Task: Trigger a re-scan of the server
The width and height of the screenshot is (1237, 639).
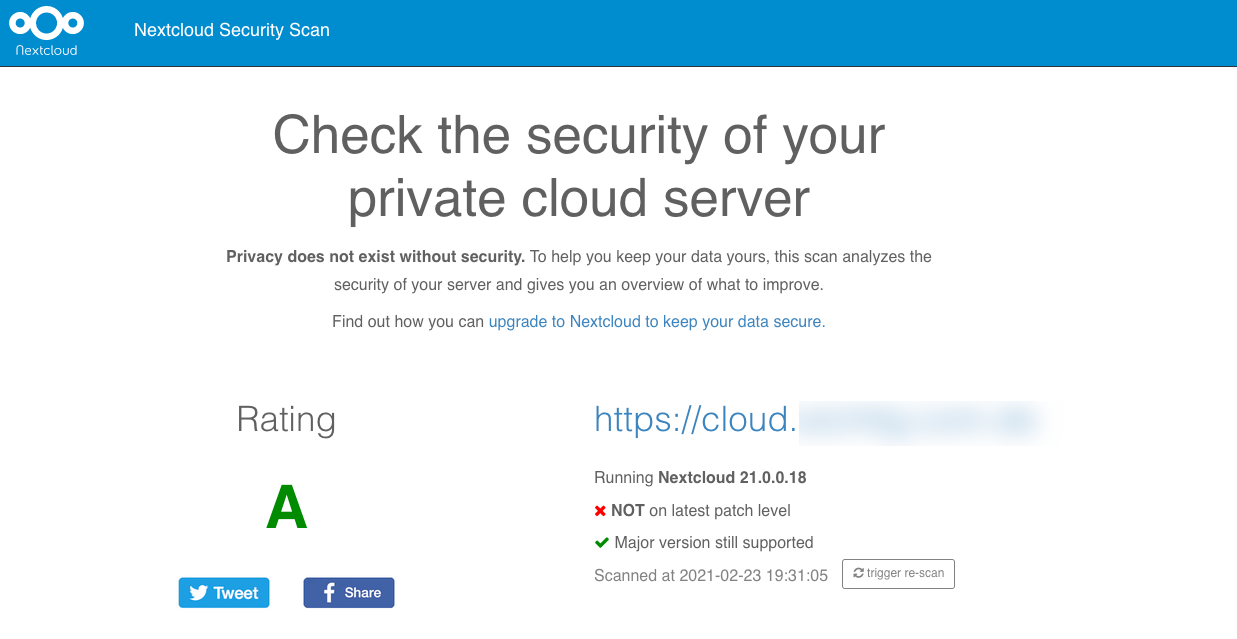Action: [x=898, y=574]
